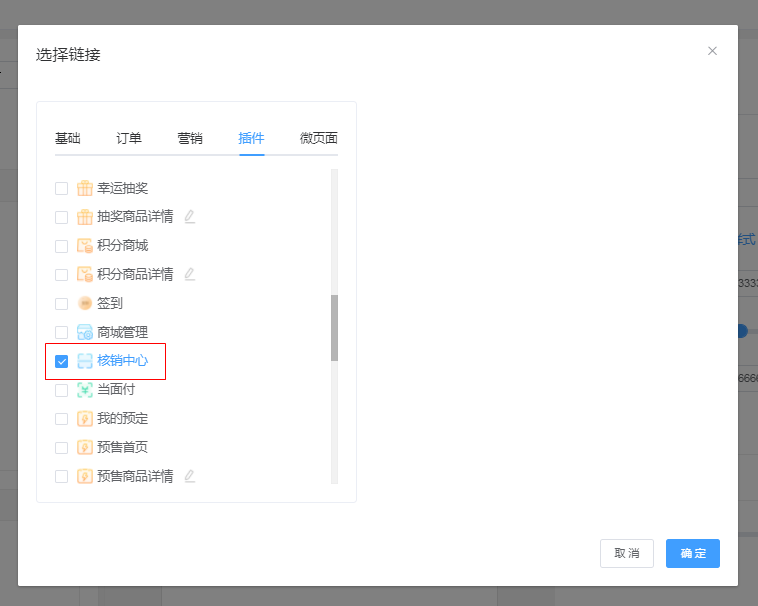Tick the 幸运抽奖 checkbox
The height and width of the screenshot is (606, 758).
61,188
